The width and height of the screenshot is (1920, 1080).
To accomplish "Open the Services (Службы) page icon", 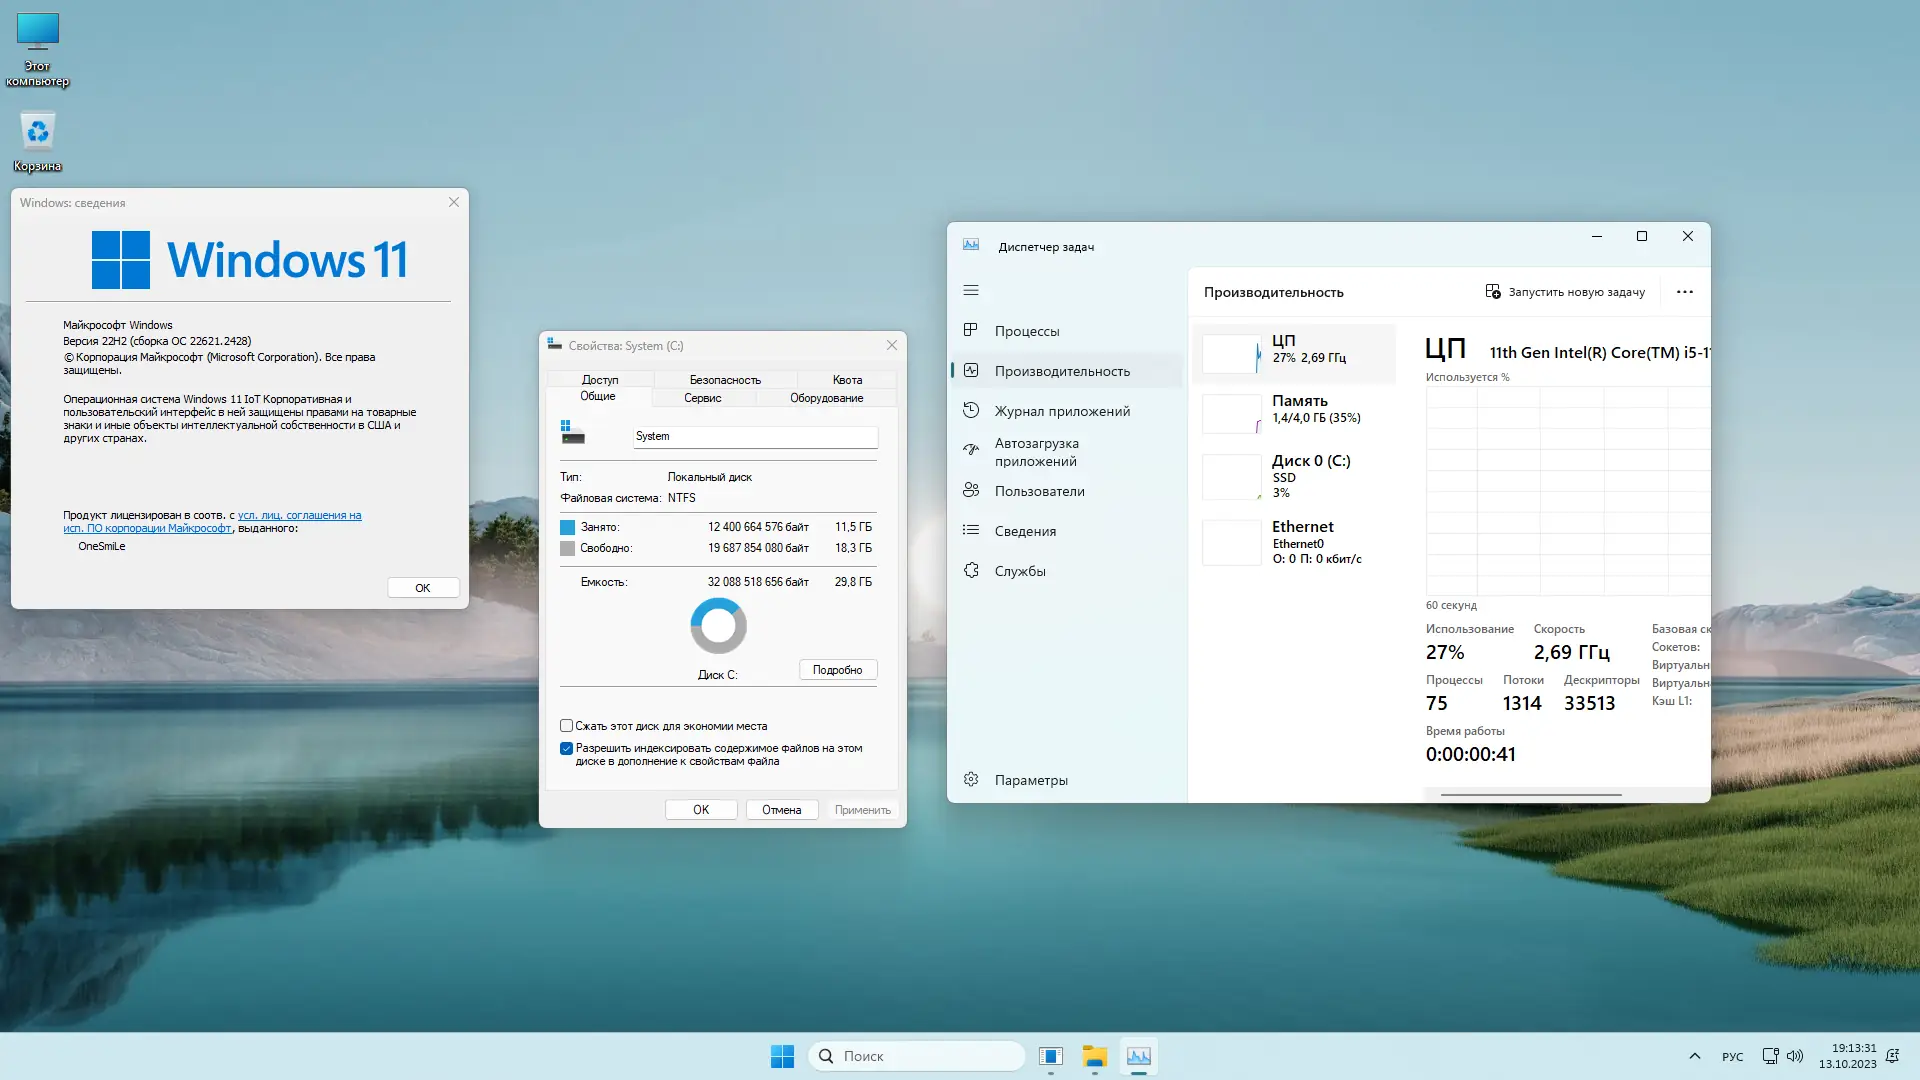I will click(x=970, y=570).
